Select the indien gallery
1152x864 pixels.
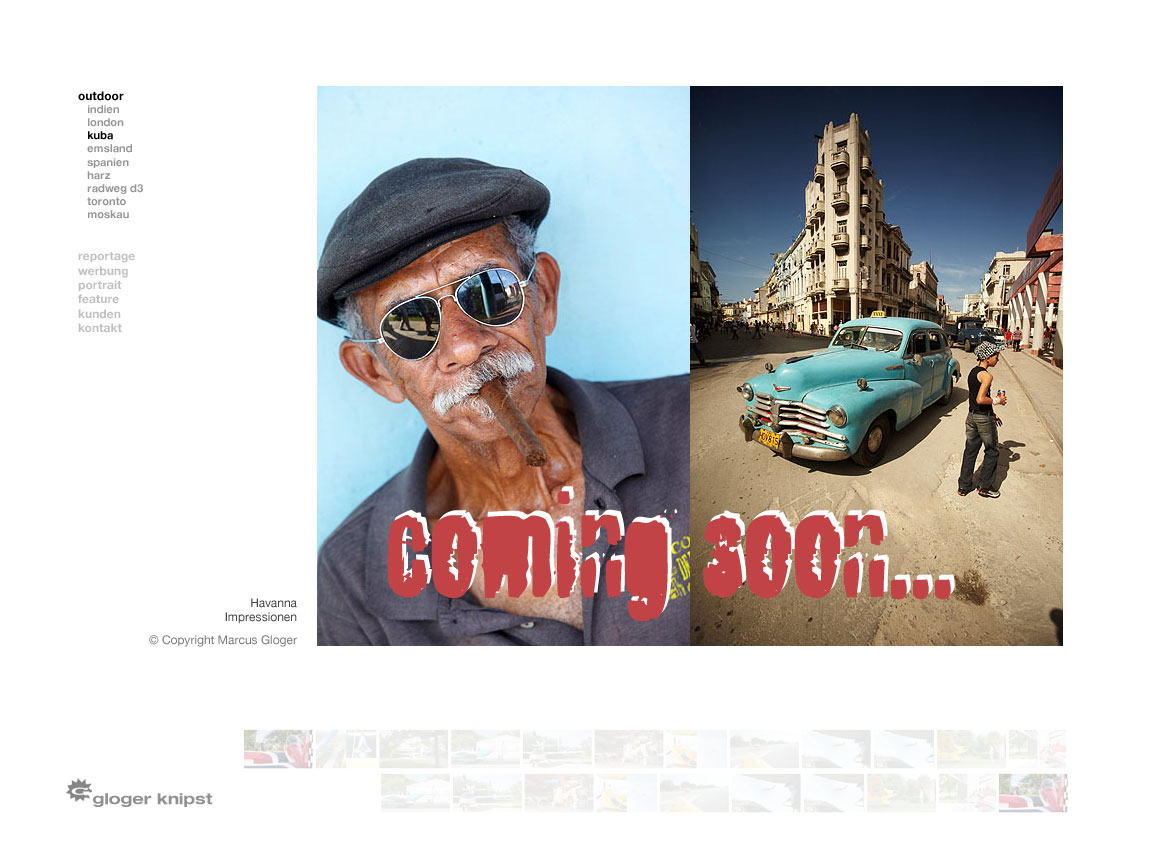(x=103, y=110)
